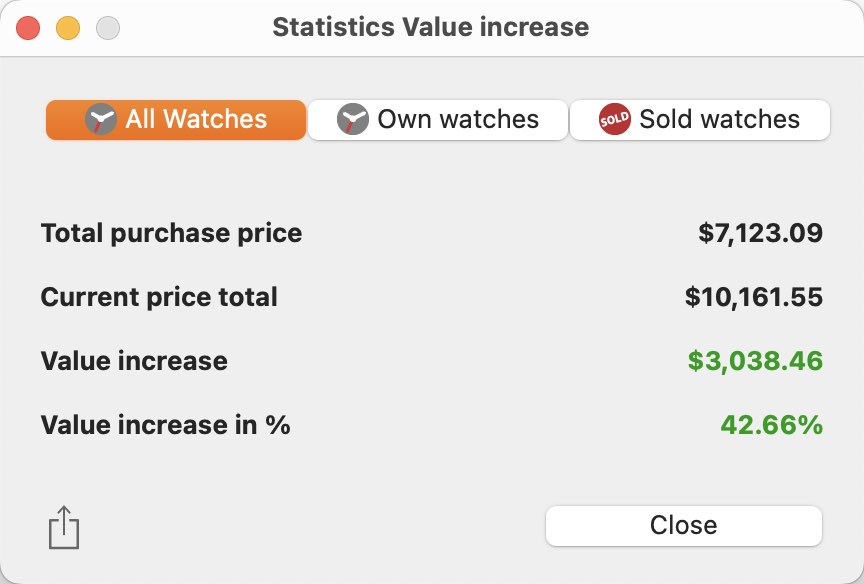The height and width of the screenshot is (584, 864).
Task: Click the clock icon in All Watches
Action: pos(101,119)
